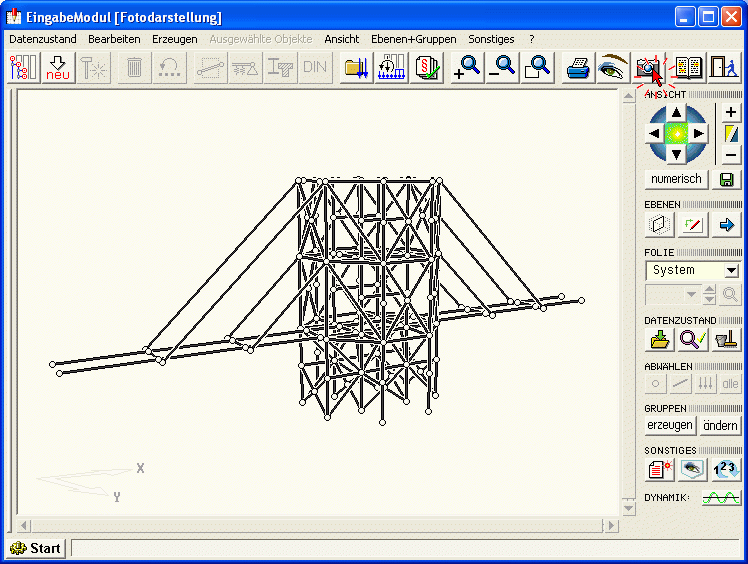Click the bucket and broom clean-up icon
The width and height of the screenshot is (748, 564).
coord(726,340)
